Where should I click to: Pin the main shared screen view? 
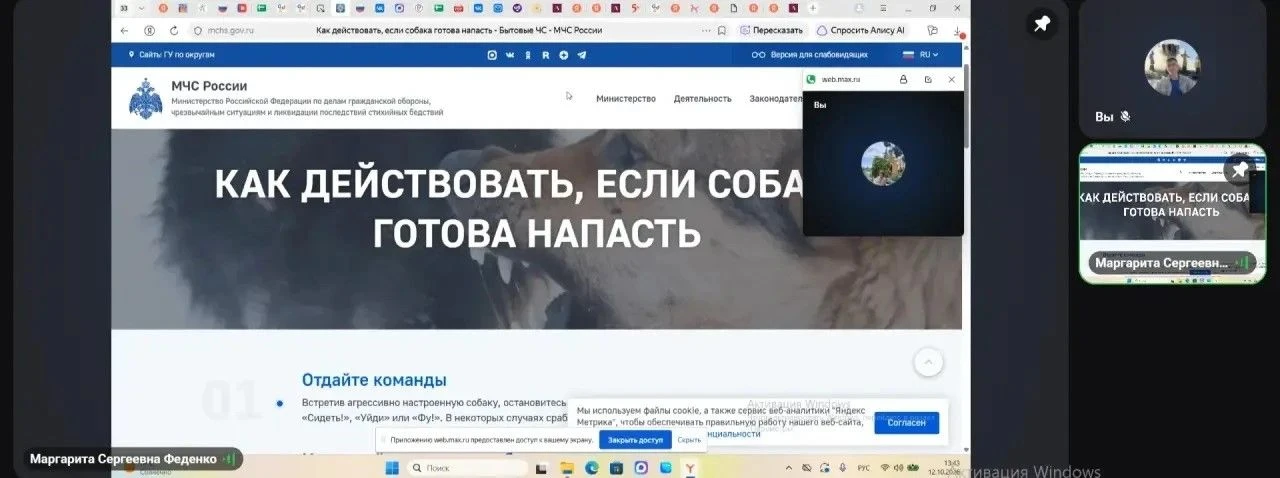click(1042, 24)
